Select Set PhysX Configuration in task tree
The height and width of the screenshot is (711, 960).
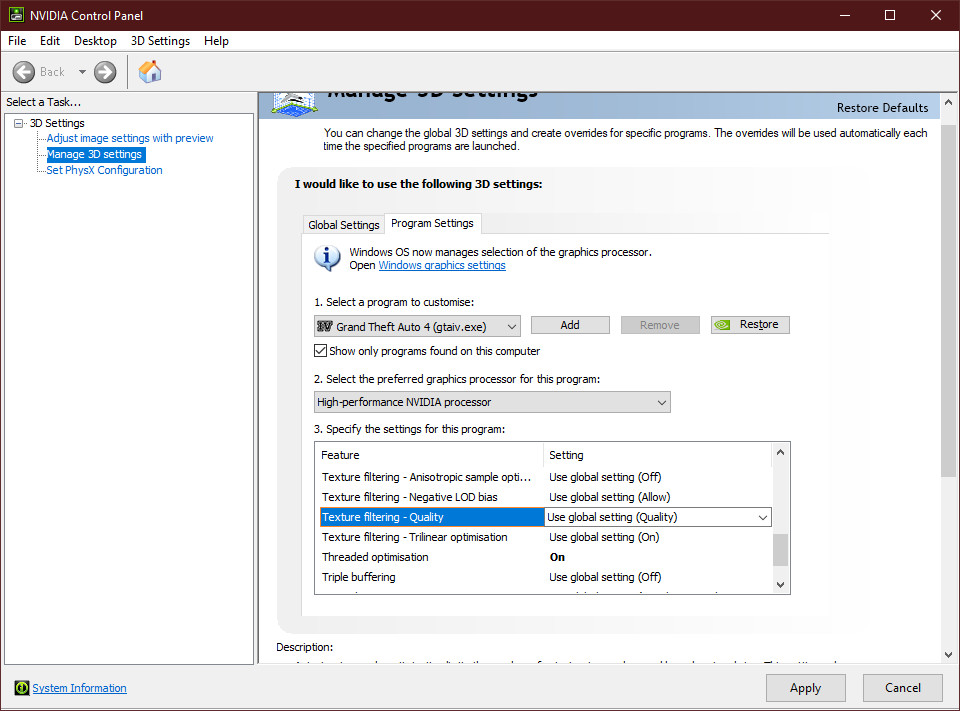click(x=104, y=170)
